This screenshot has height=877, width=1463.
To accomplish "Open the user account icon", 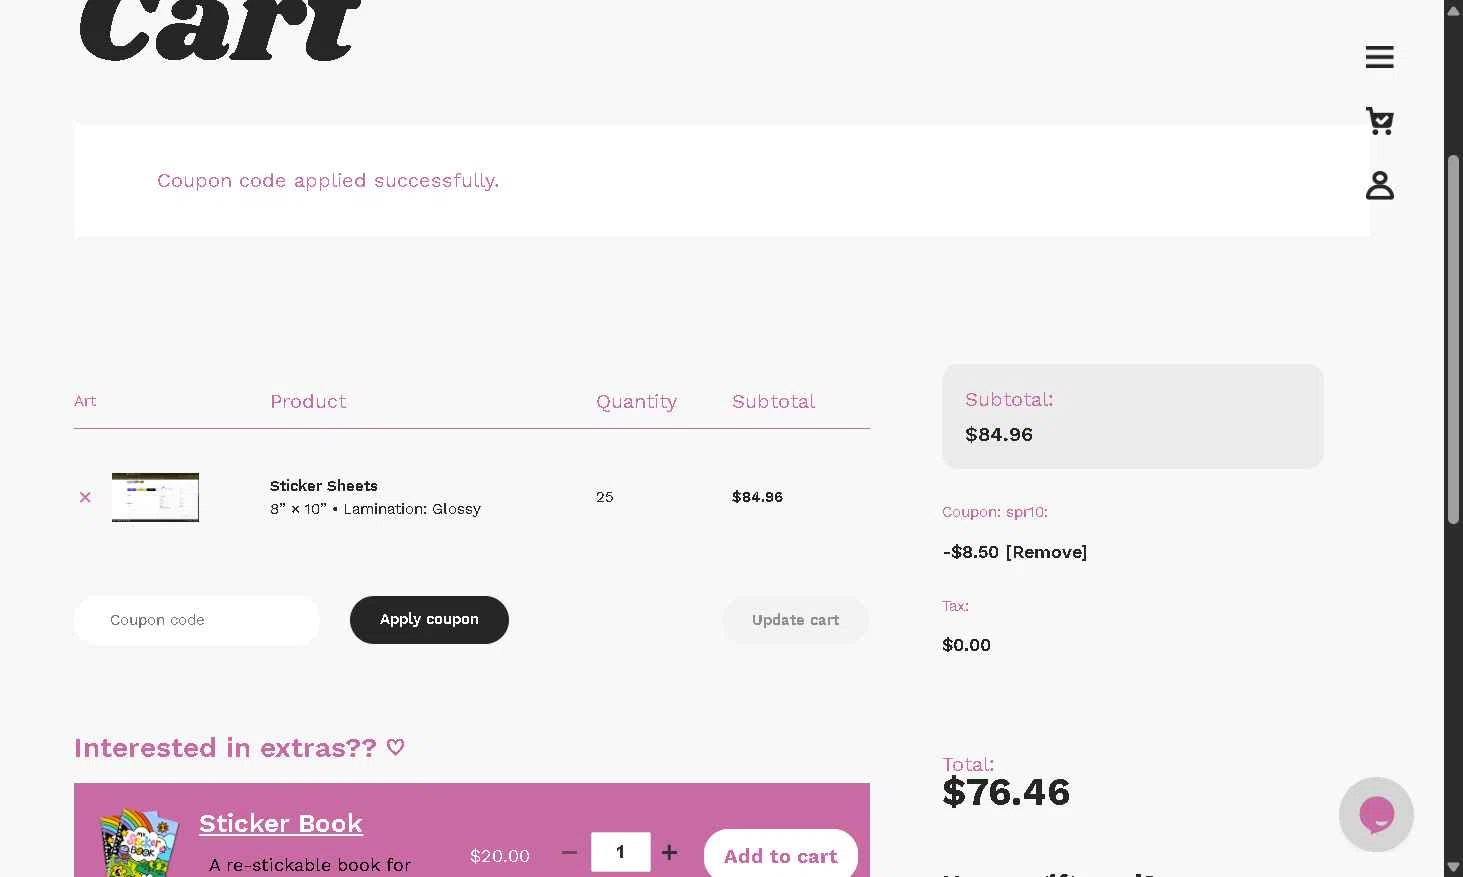I will point(1380,185).
